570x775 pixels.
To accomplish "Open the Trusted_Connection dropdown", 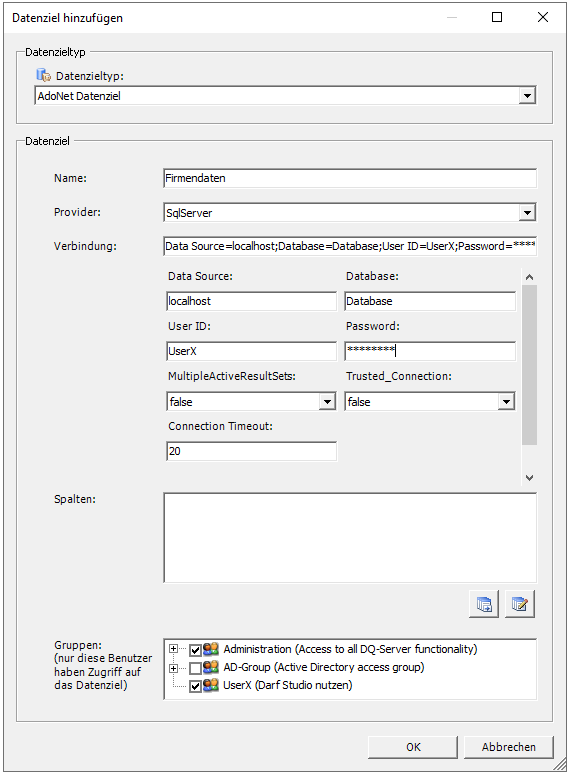I will (x=506, y=401).
